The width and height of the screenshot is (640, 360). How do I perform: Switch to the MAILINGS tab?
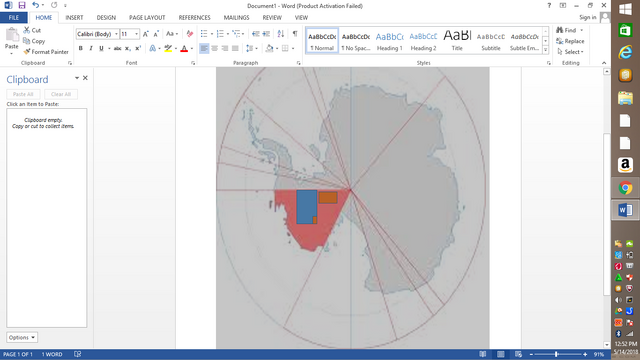click(236, 18)
